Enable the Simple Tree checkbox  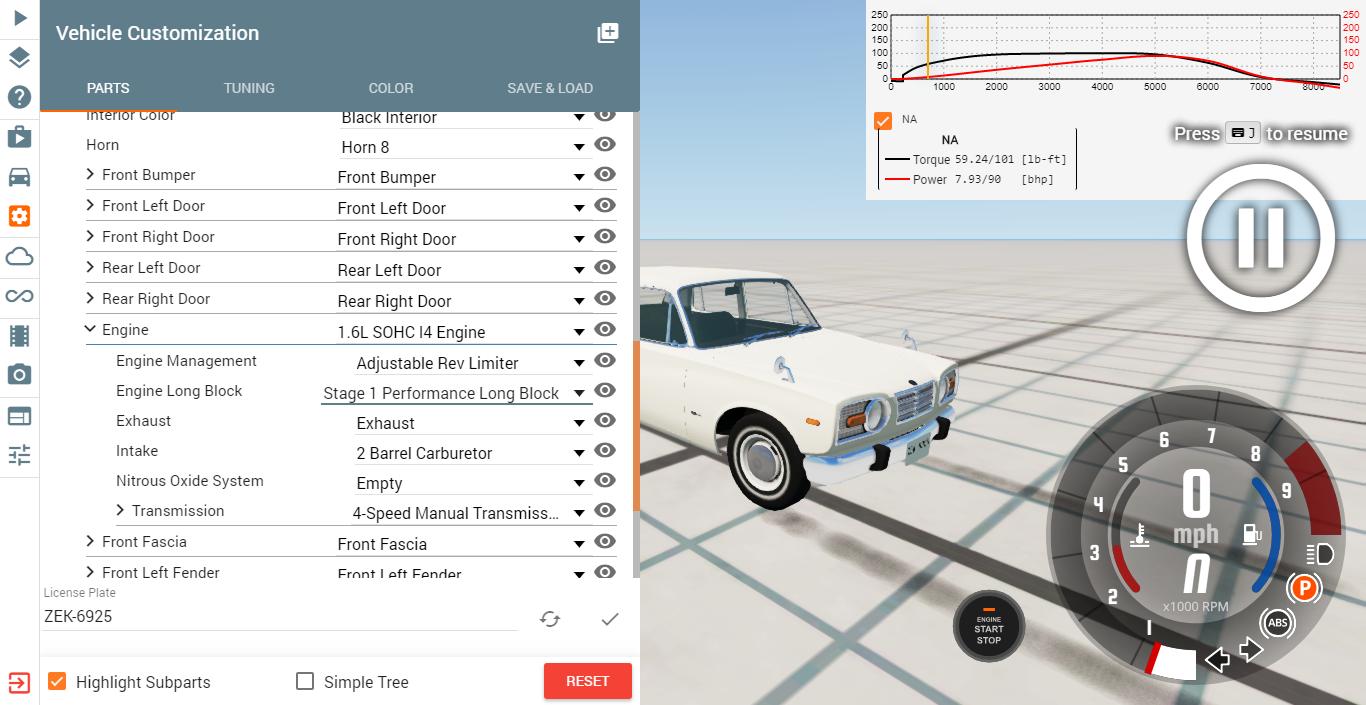click(305, 681)
